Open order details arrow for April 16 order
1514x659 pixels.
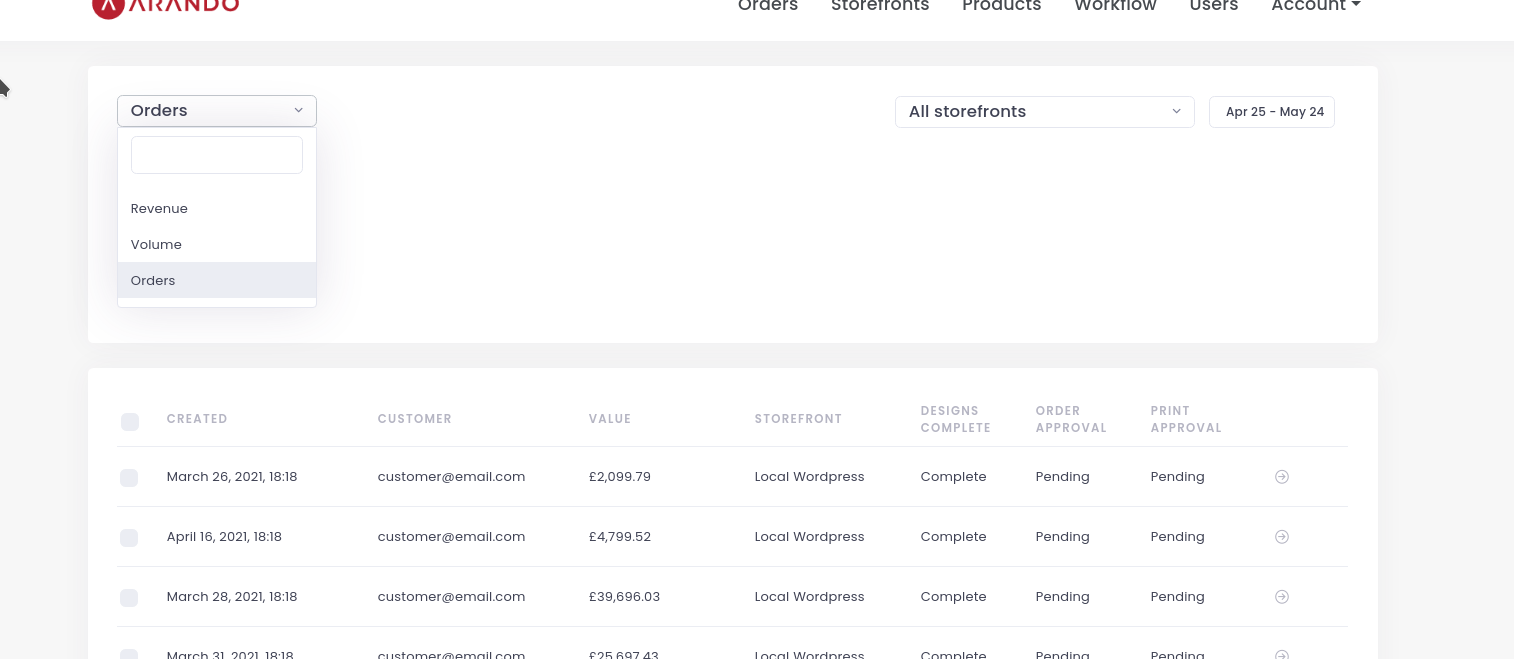[x=1282, y=537]
